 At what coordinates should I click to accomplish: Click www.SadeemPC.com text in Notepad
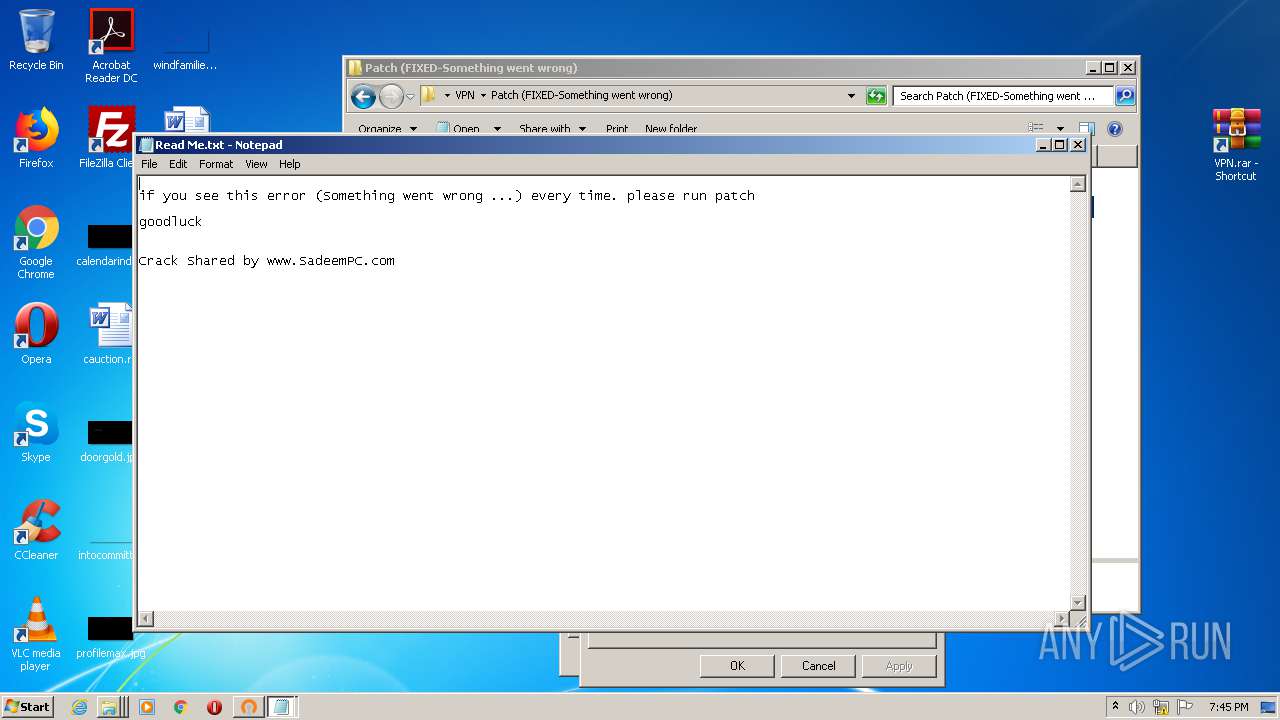[330, 261]
